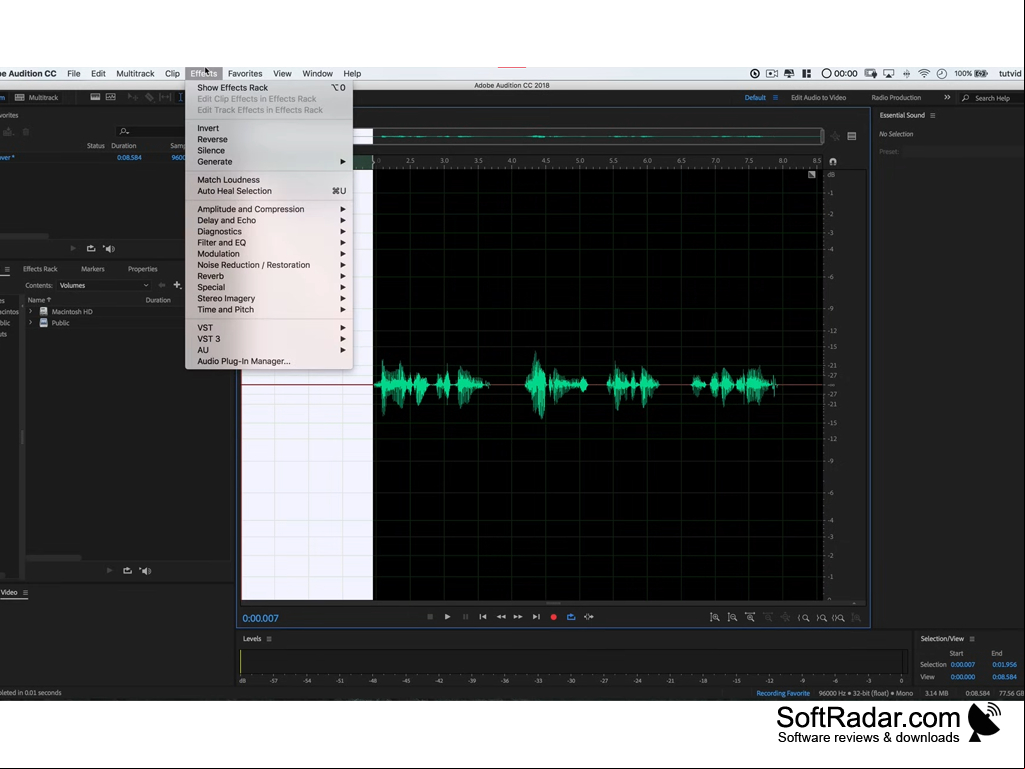Zoom in amplitude icon
This screenshot has width=1025, height=769.
click(715, 617)
